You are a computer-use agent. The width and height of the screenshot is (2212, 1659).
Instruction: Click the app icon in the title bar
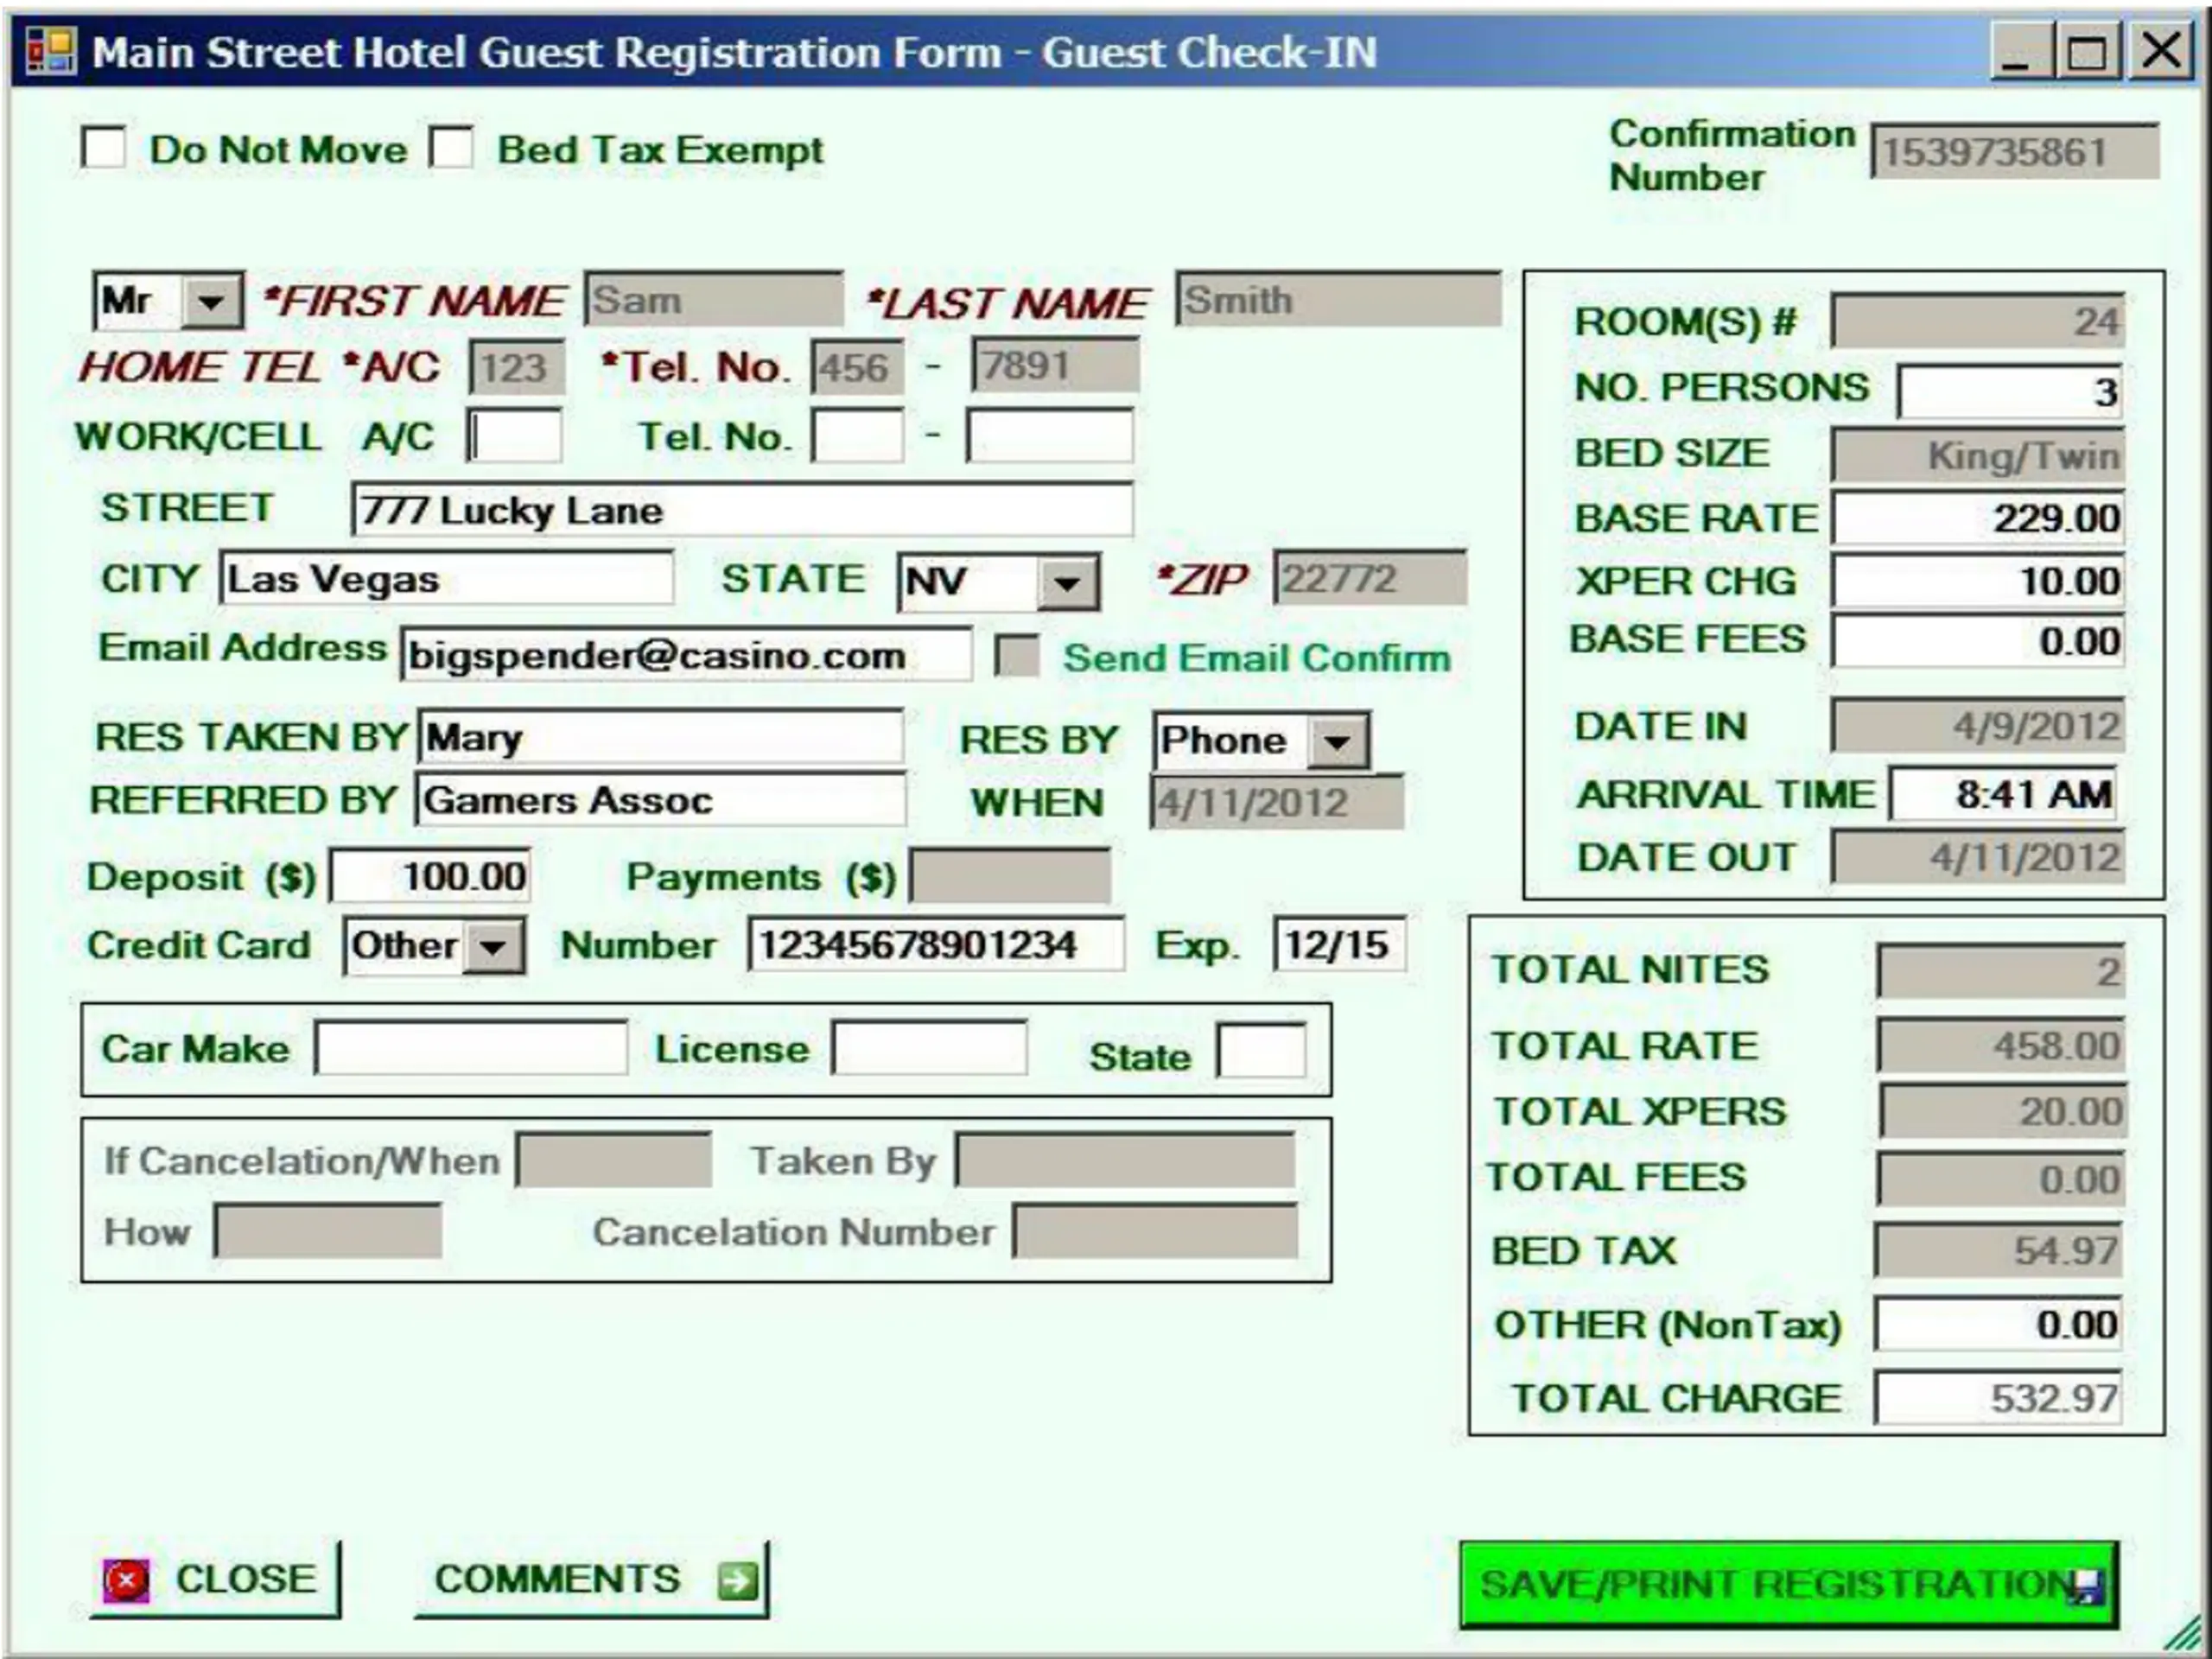coord(51,51)
